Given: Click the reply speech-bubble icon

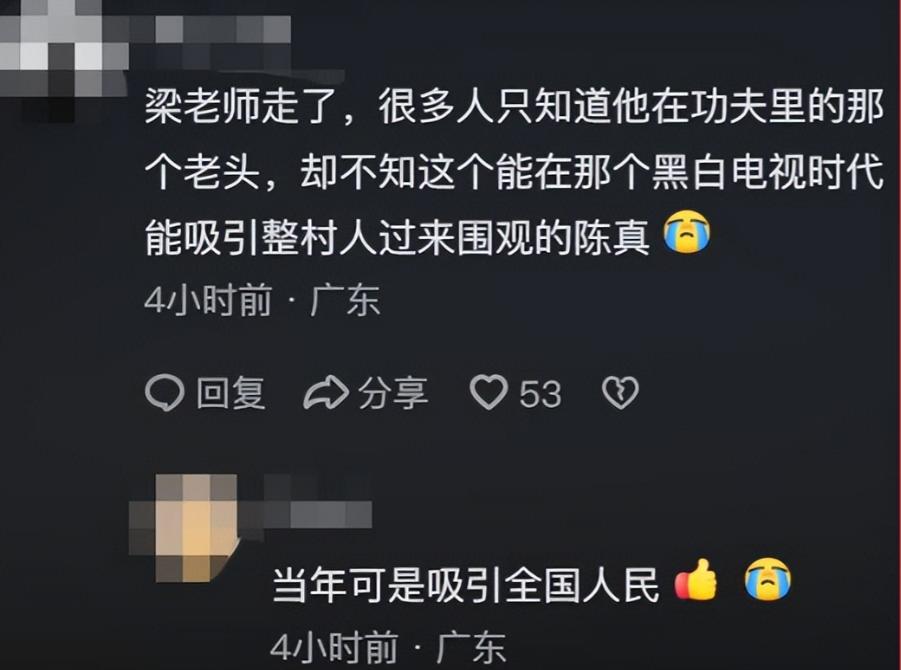Looking at the screenshot, I should click(x=165, y=394).
